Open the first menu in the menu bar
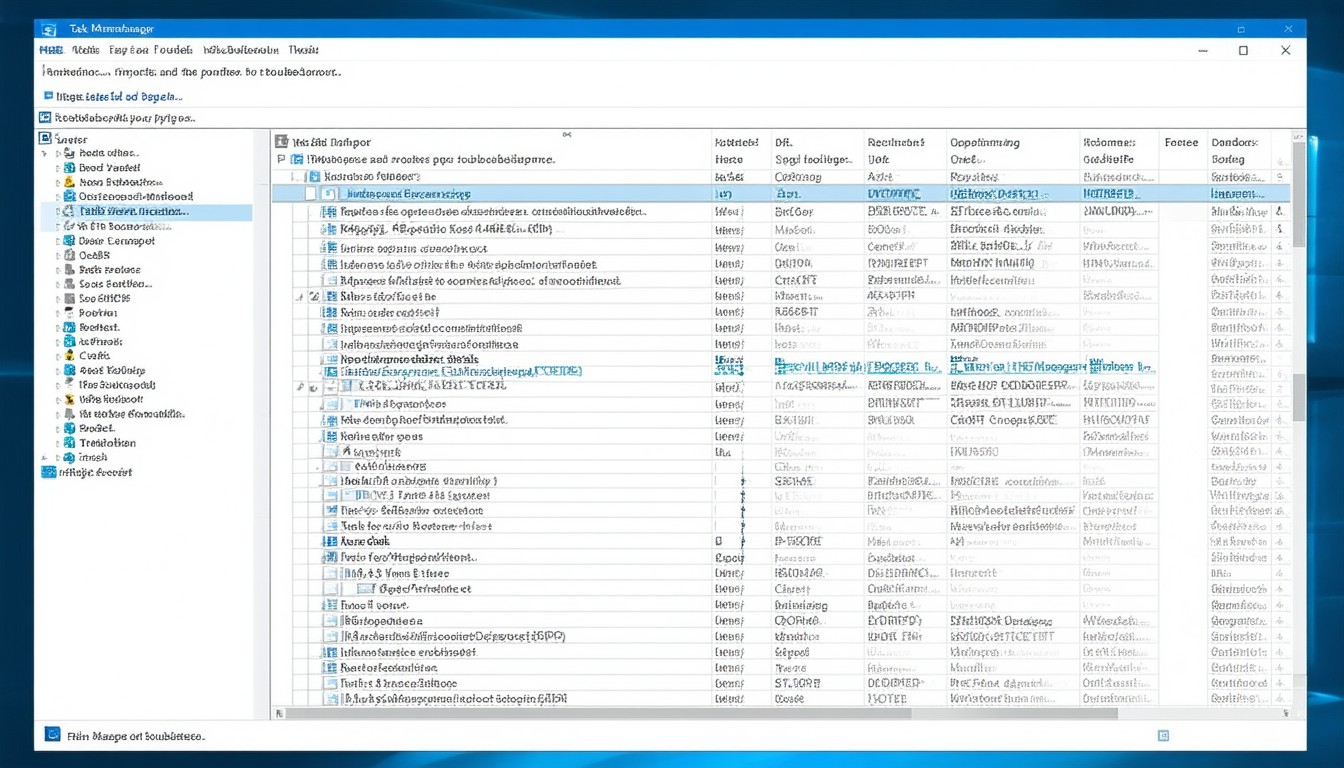Viewport: 1344px width, 768px height. pos(51,49)
